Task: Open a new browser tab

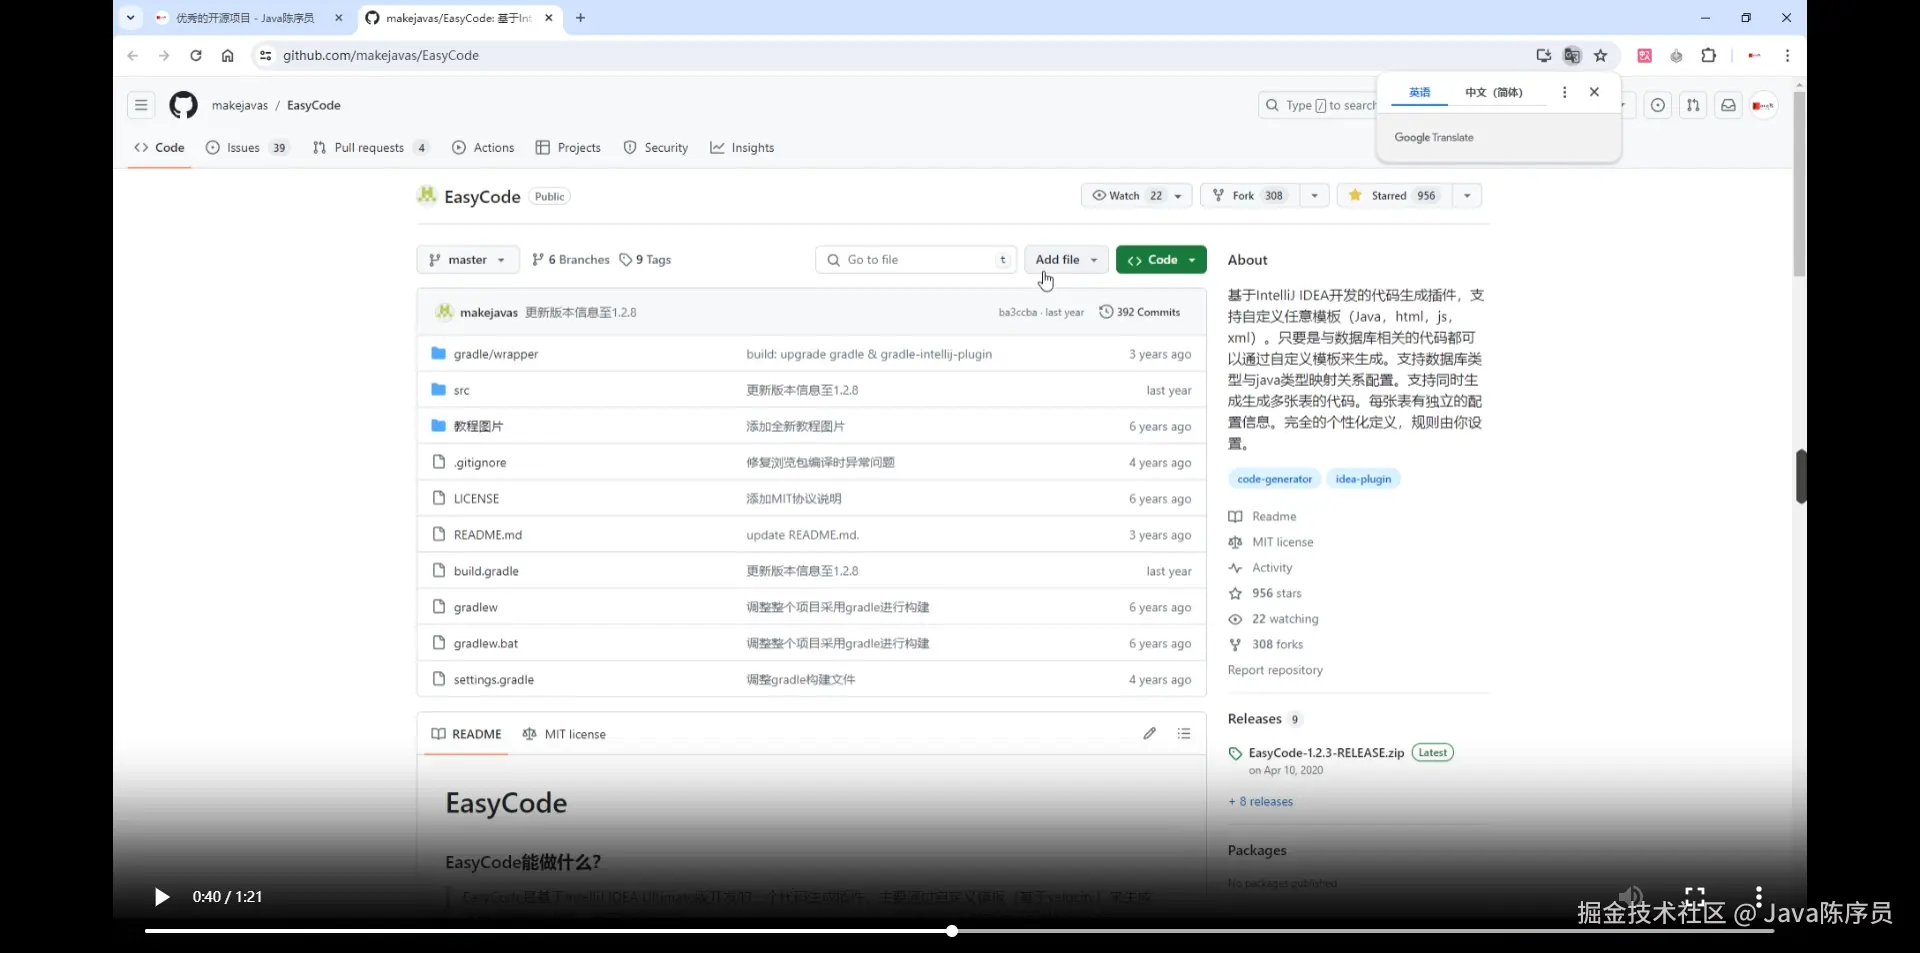Action: [x=580, y=18]
